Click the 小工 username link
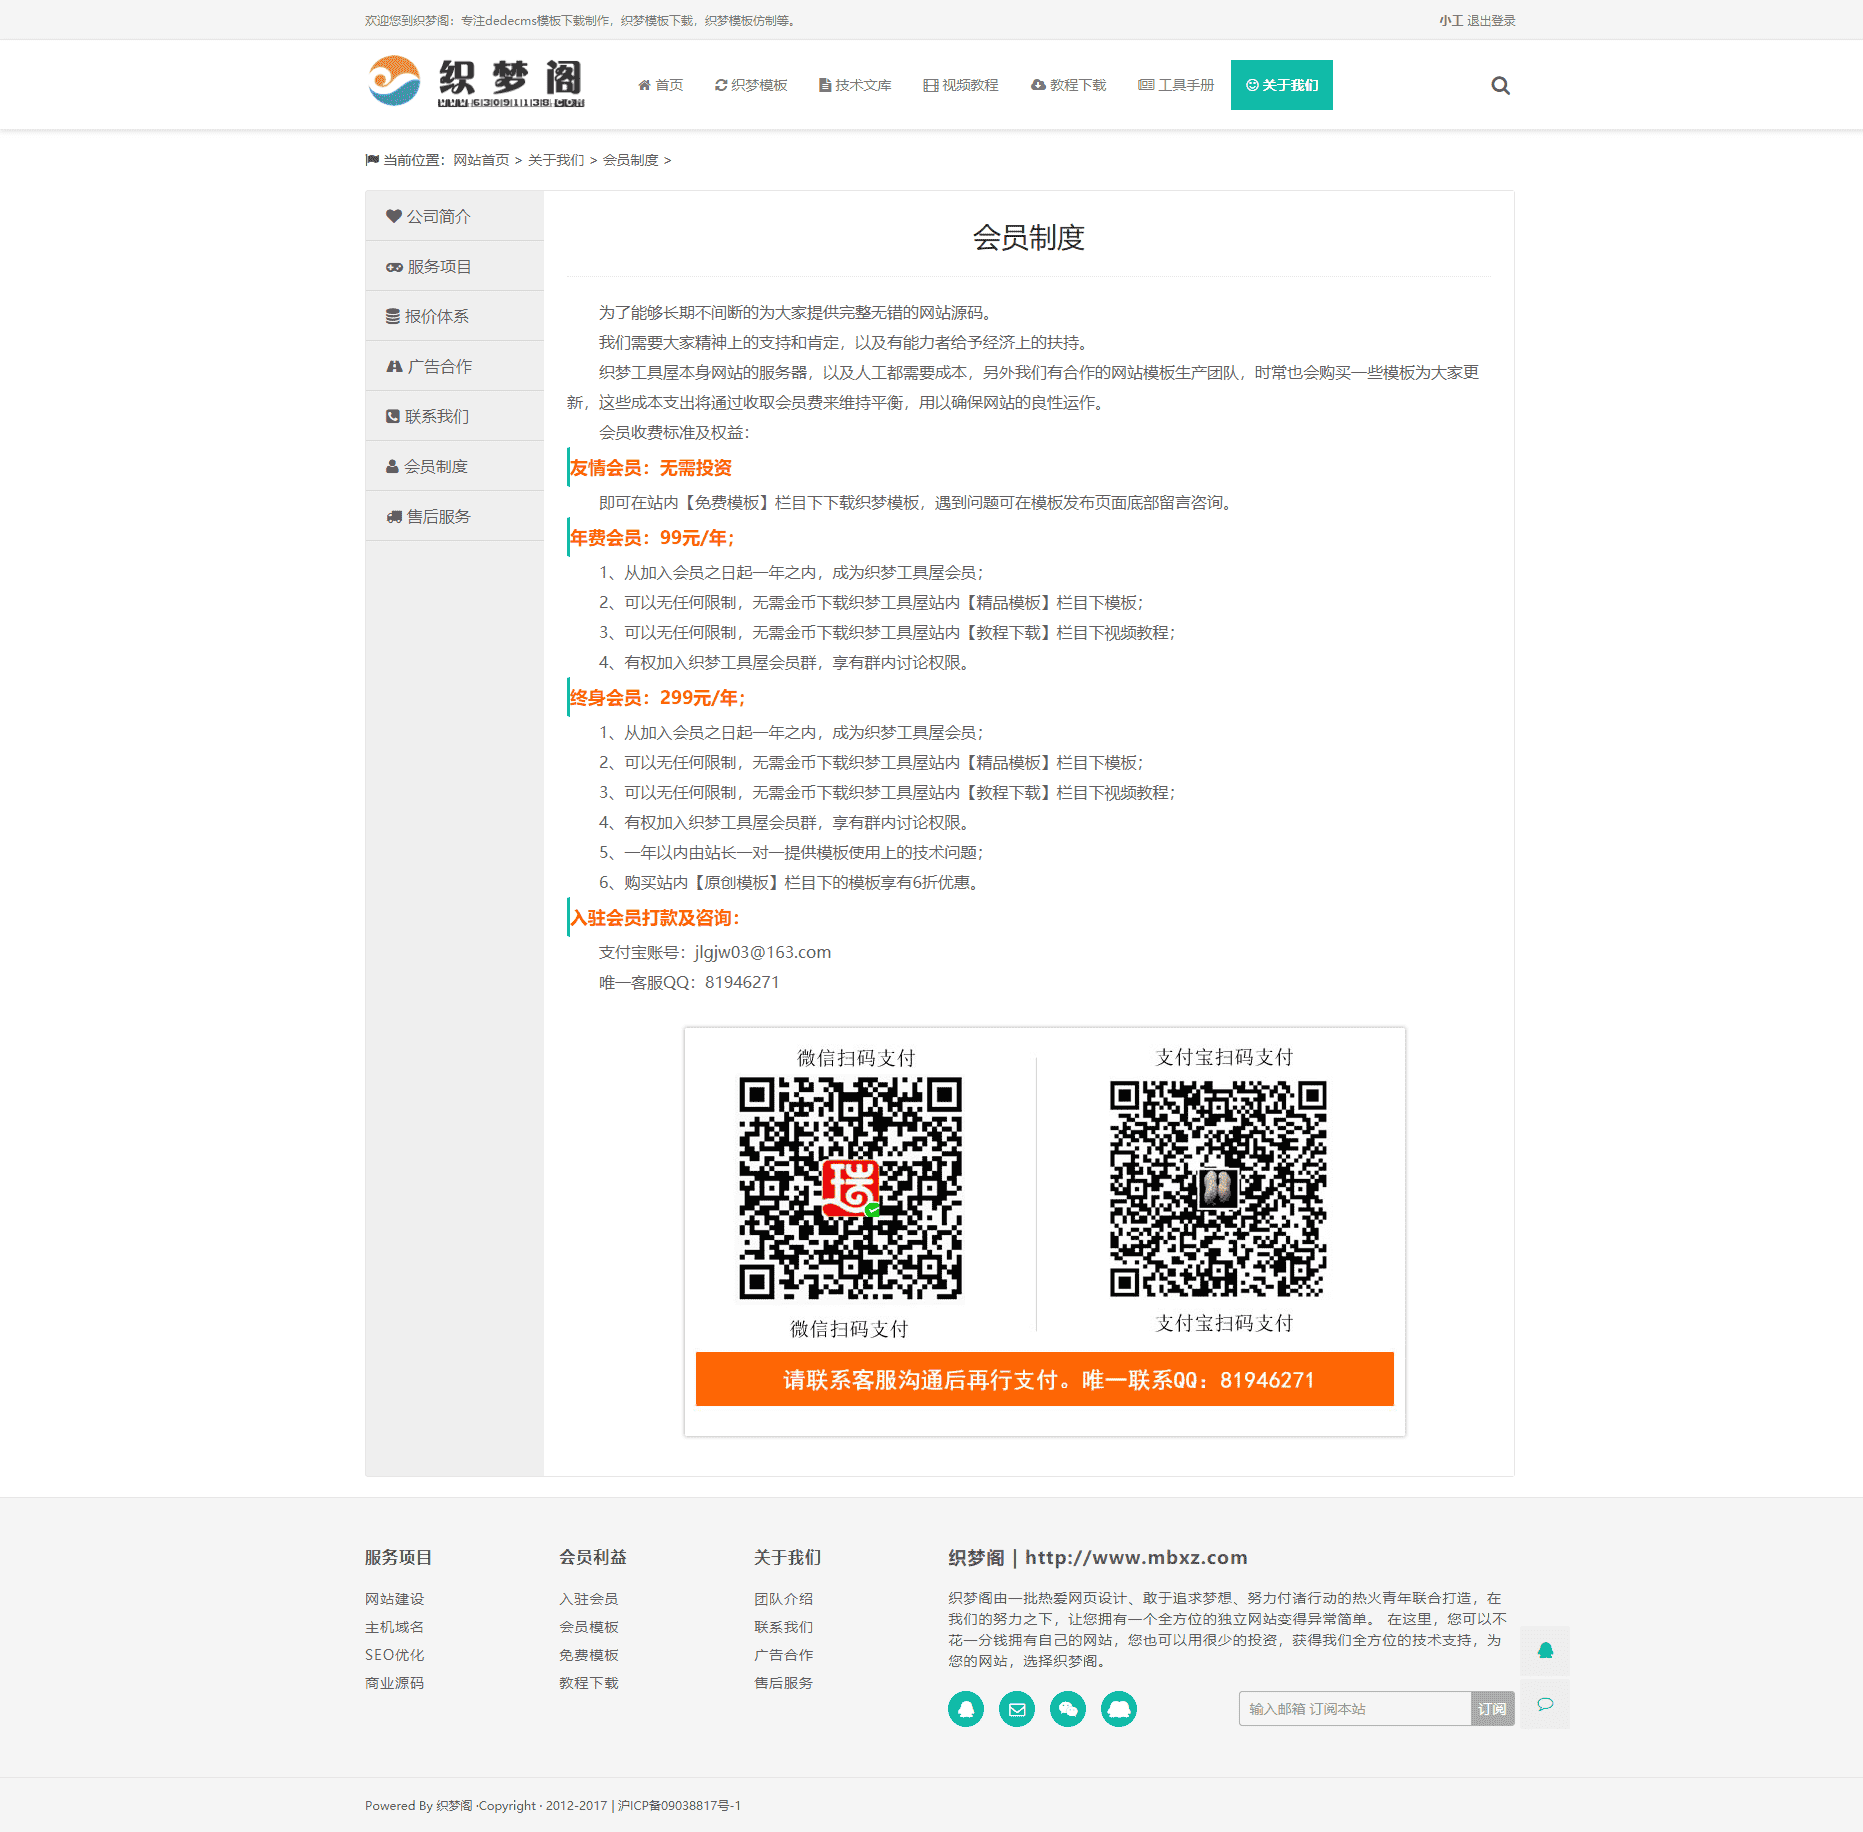 click(x=1451, y=20)
